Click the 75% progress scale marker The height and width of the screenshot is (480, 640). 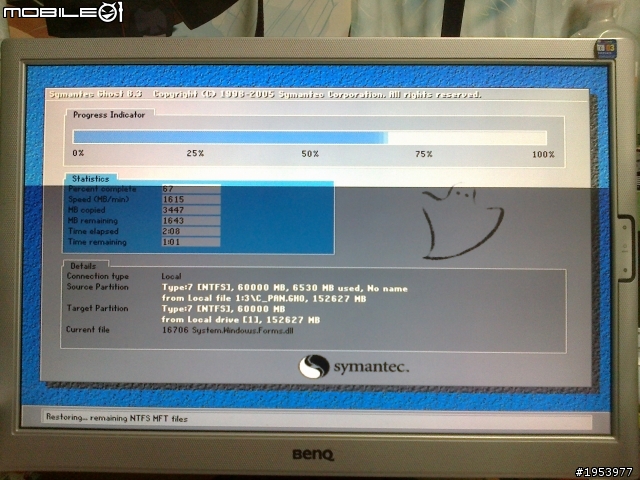pyautogui.click(x=424, y=154)
